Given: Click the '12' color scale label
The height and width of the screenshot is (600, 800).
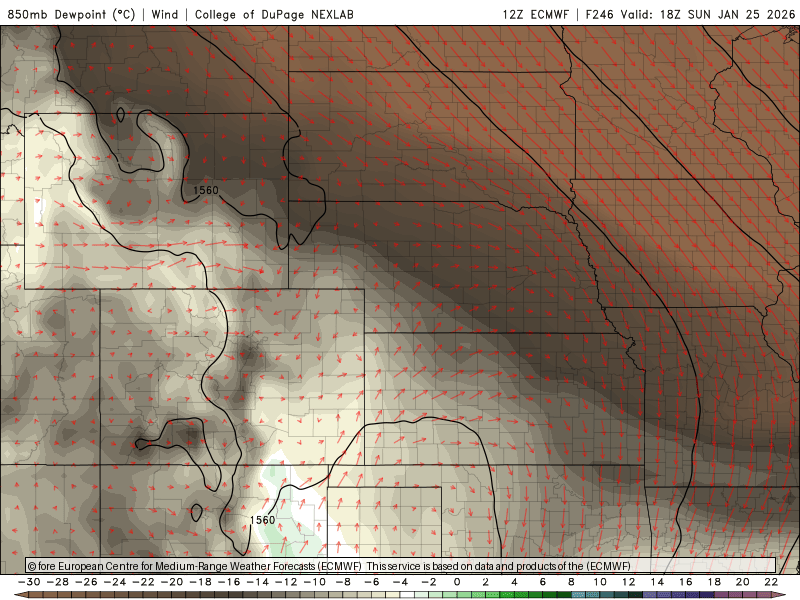Looking at the screenshot, I should [629, 582].
